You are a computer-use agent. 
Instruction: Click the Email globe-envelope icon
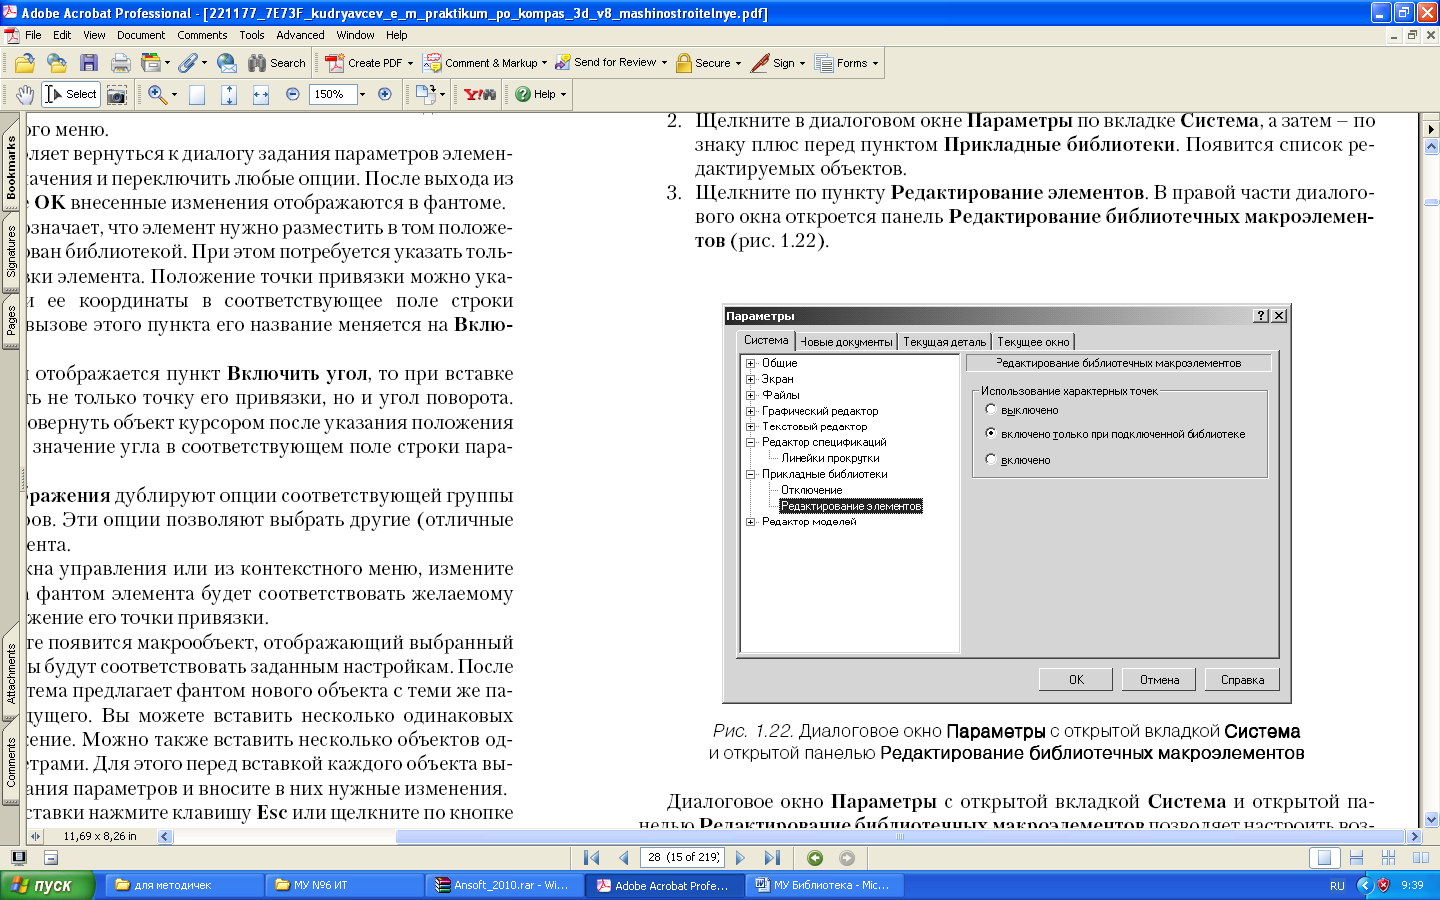coord(227,63)
